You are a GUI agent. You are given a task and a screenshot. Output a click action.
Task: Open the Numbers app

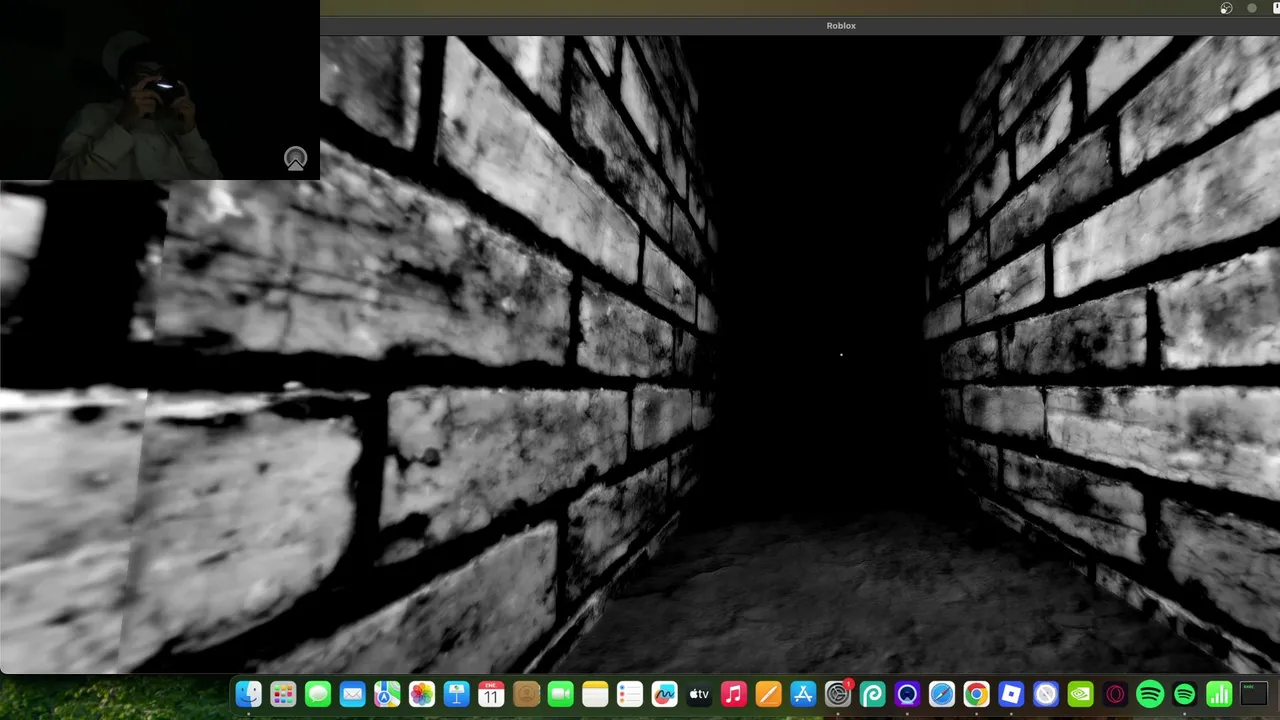[x=1219, y=694]
